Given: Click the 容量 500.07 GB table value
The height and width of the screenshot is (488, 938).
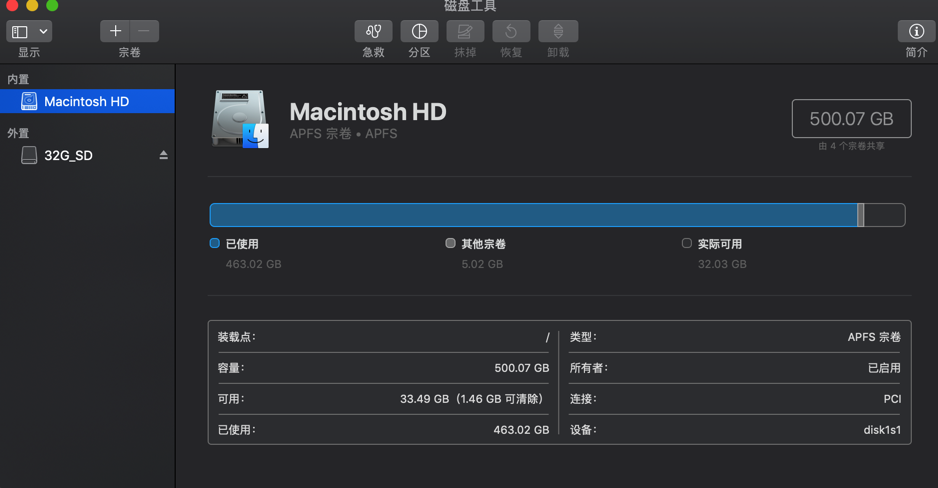Looking at the screenshot, I should (x=522, y=368).
